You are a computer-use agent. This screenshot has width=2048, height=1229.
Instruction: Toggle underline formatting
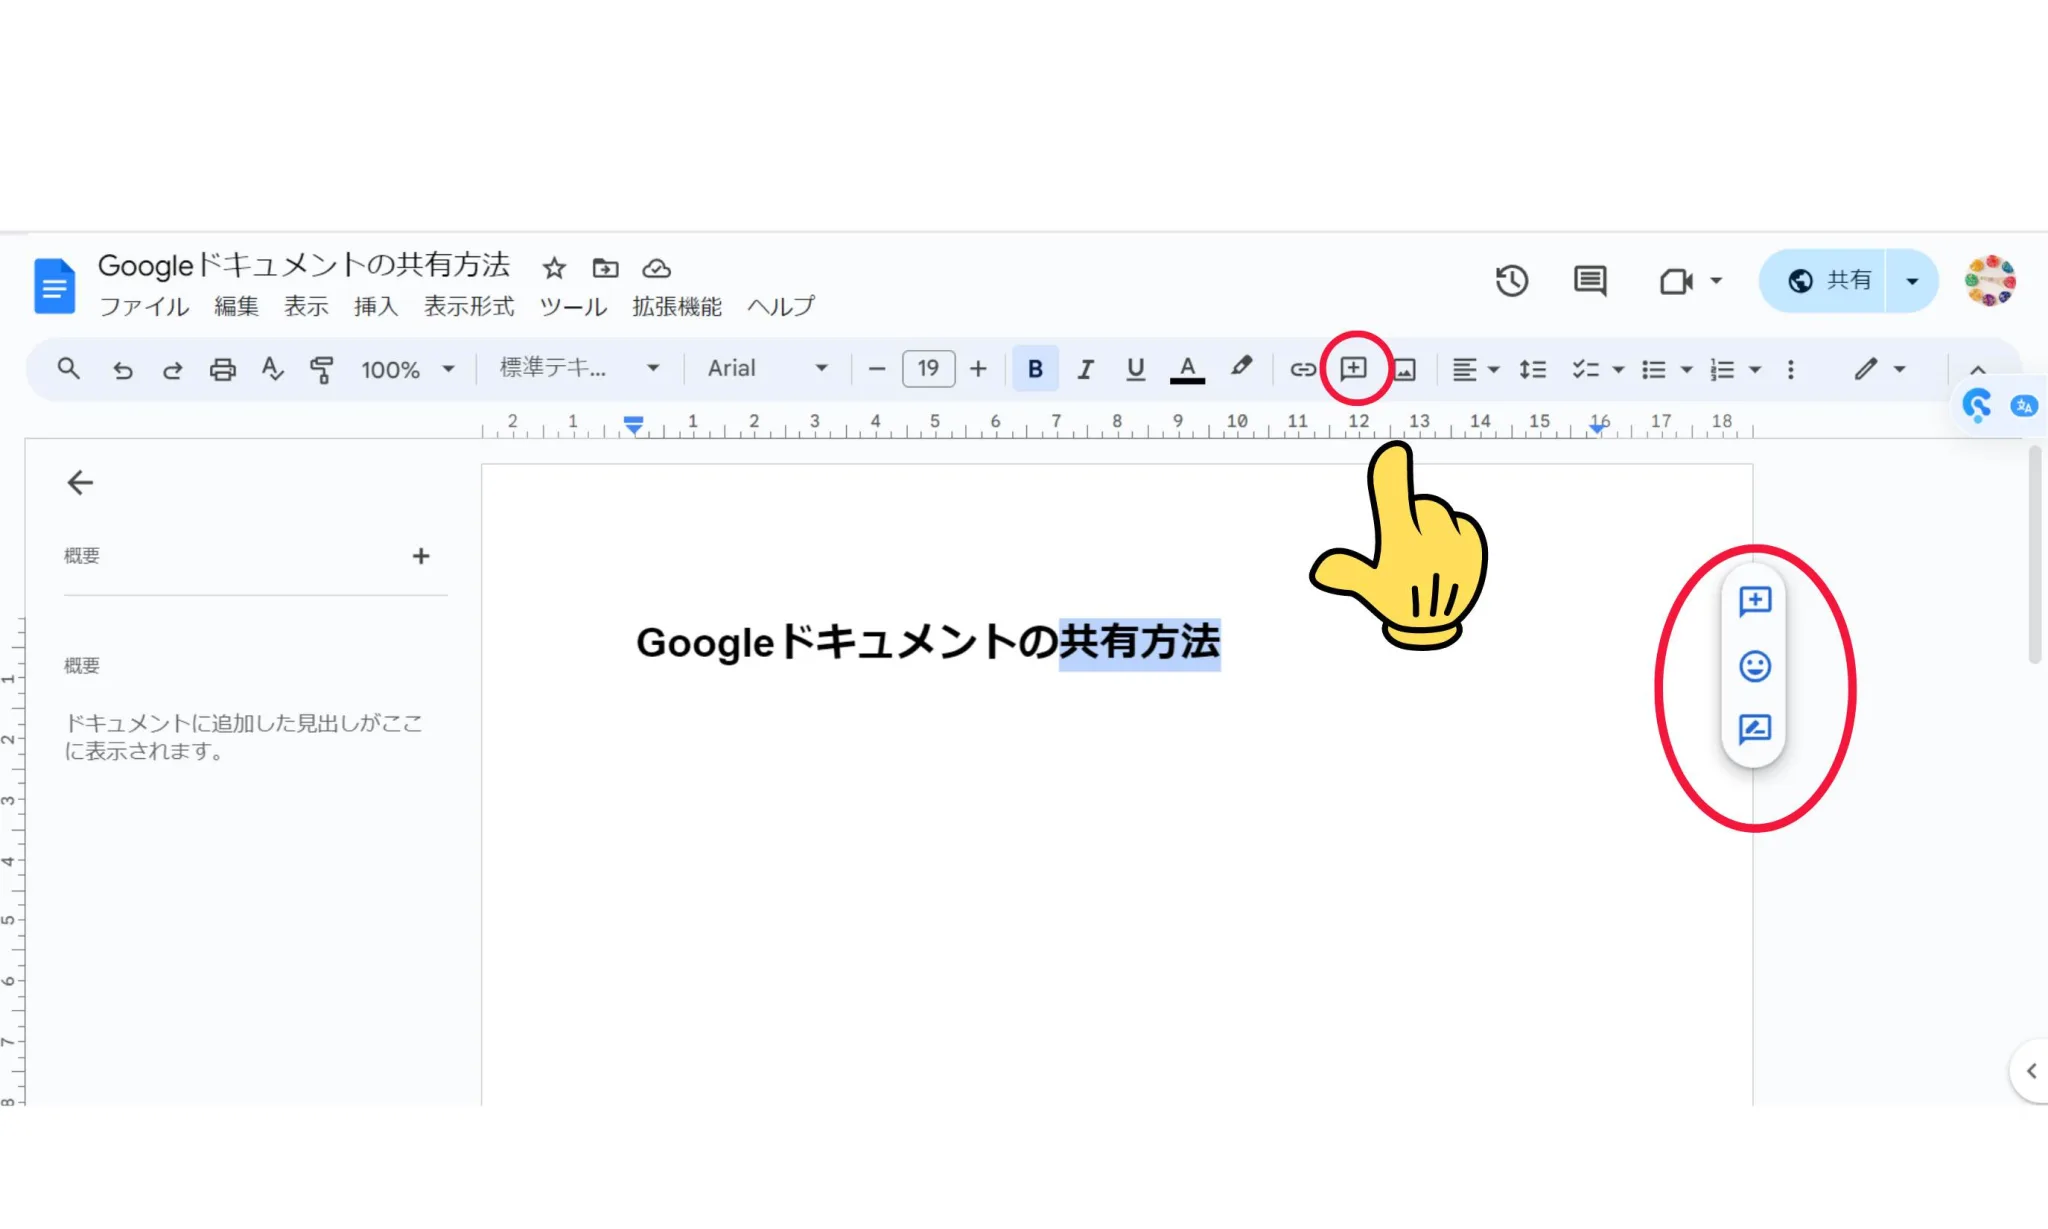(x=1135, y=370)
